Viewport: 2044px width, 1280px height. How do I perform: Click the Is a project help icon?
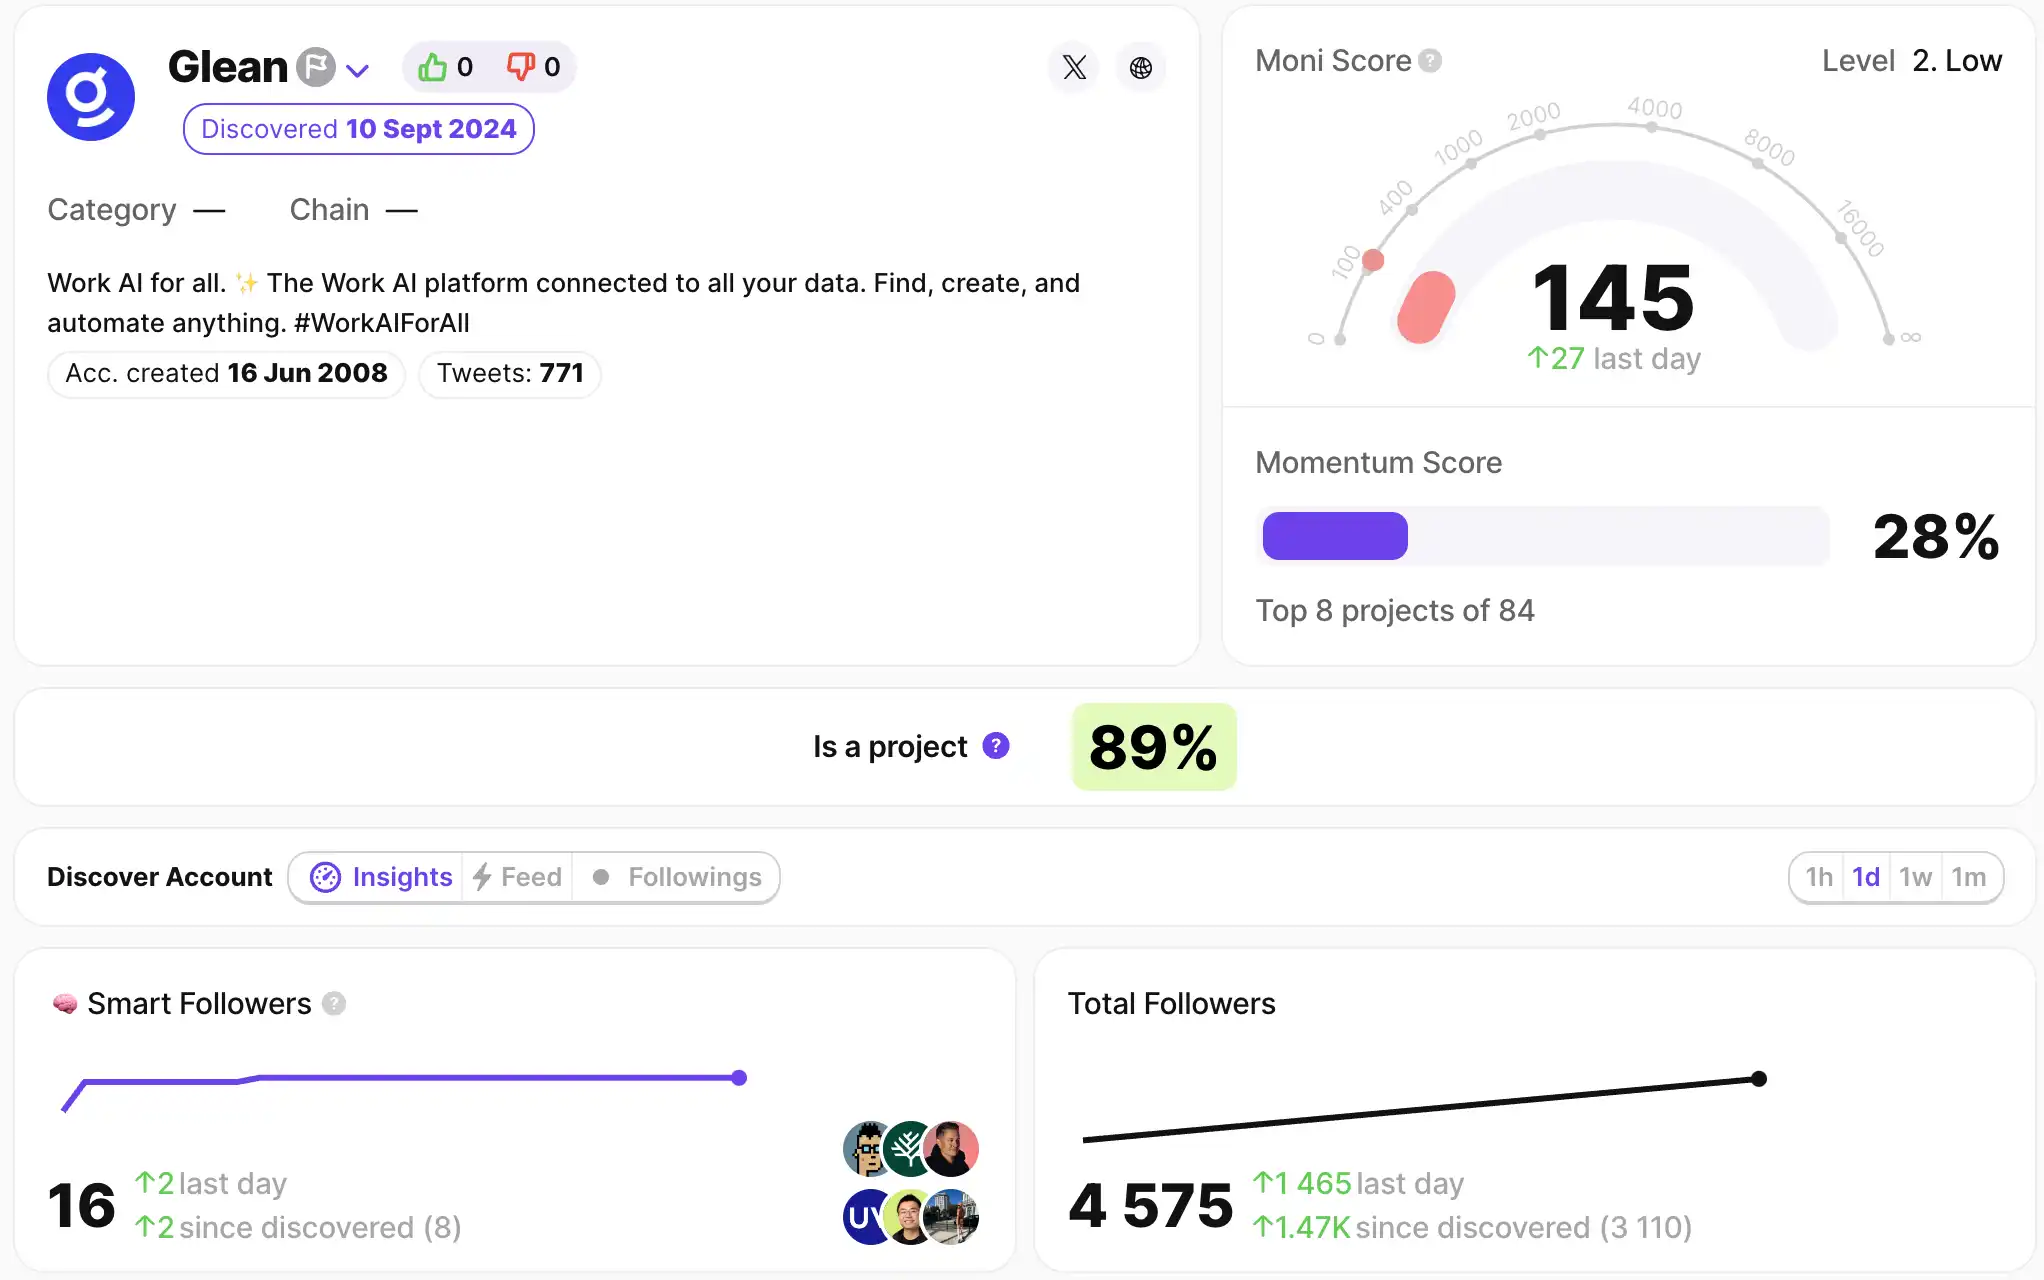pos(995,746)
